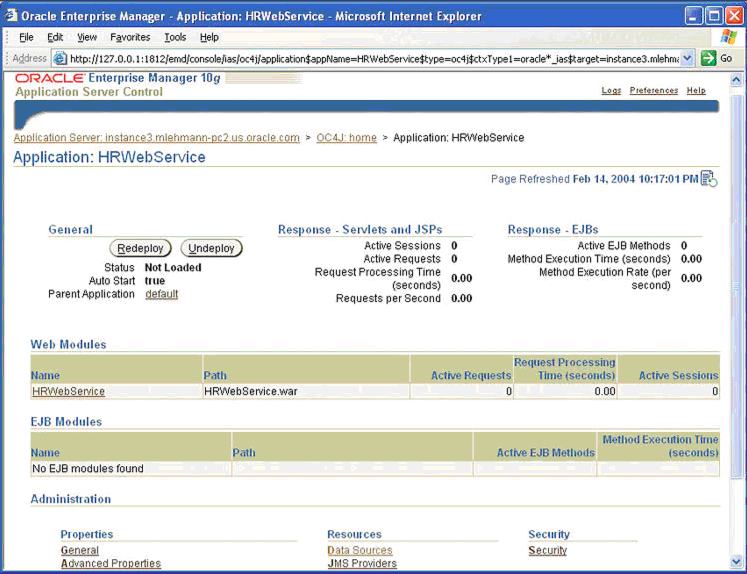Open Data Sources under Resources
The image size is (747, 574).
(359, 550)
